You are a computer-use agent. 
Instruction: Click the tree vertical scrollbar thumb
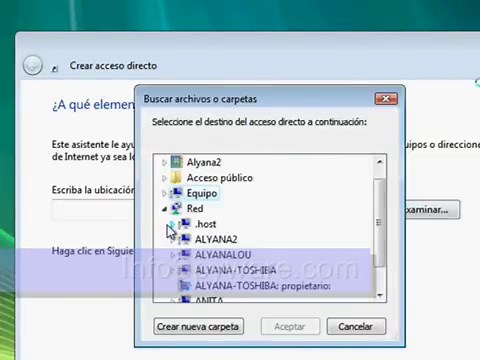pyautogui.click(x=379, y=222)
